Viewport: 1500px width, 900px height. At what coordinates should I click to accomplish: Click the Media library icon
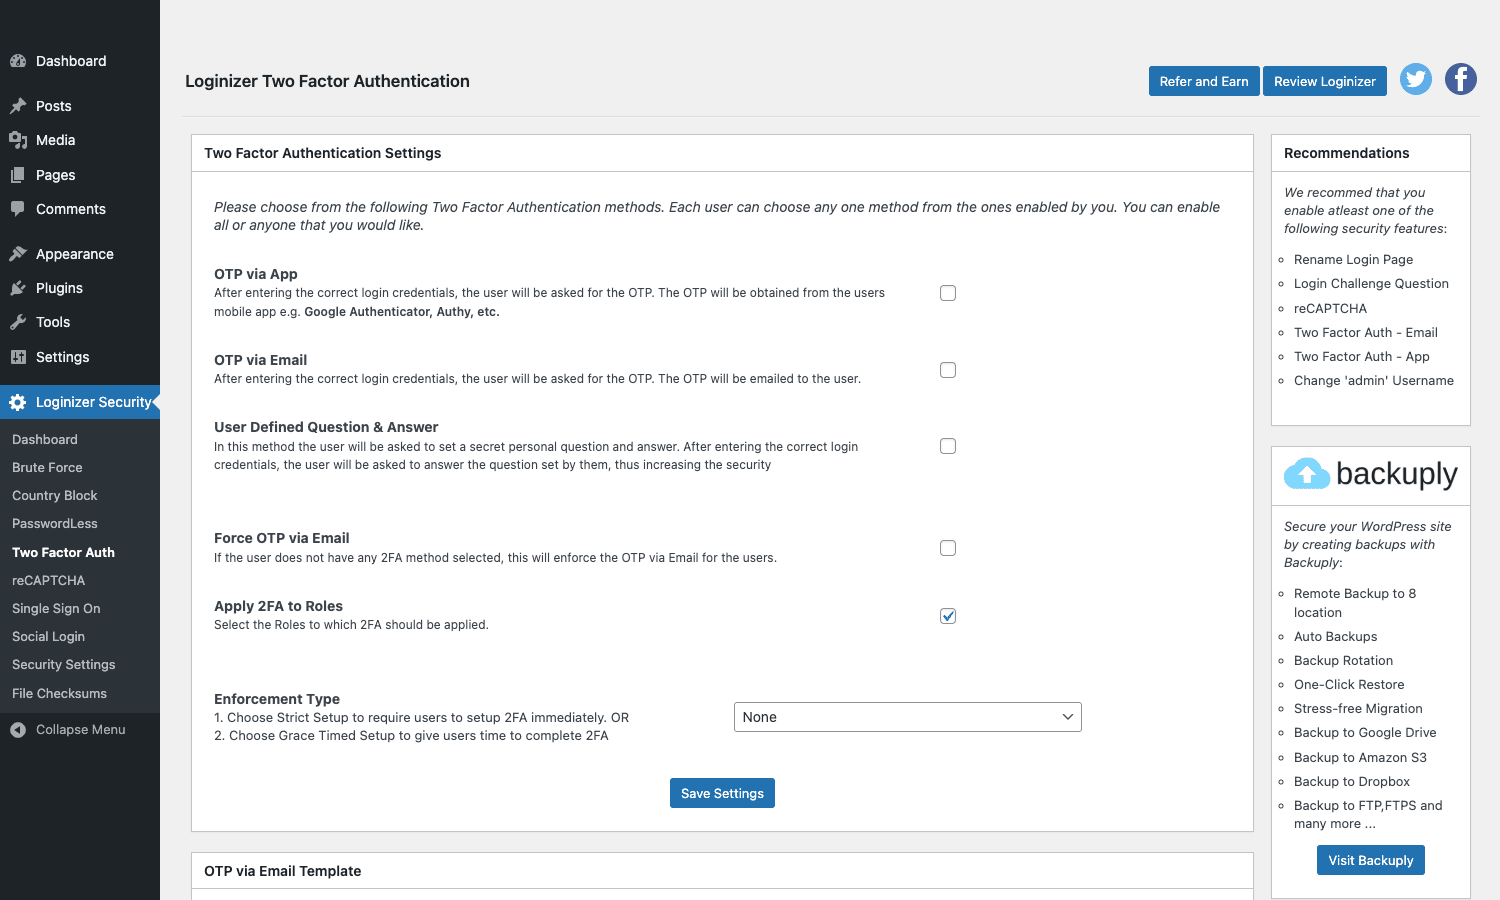[x=18, y=140]
